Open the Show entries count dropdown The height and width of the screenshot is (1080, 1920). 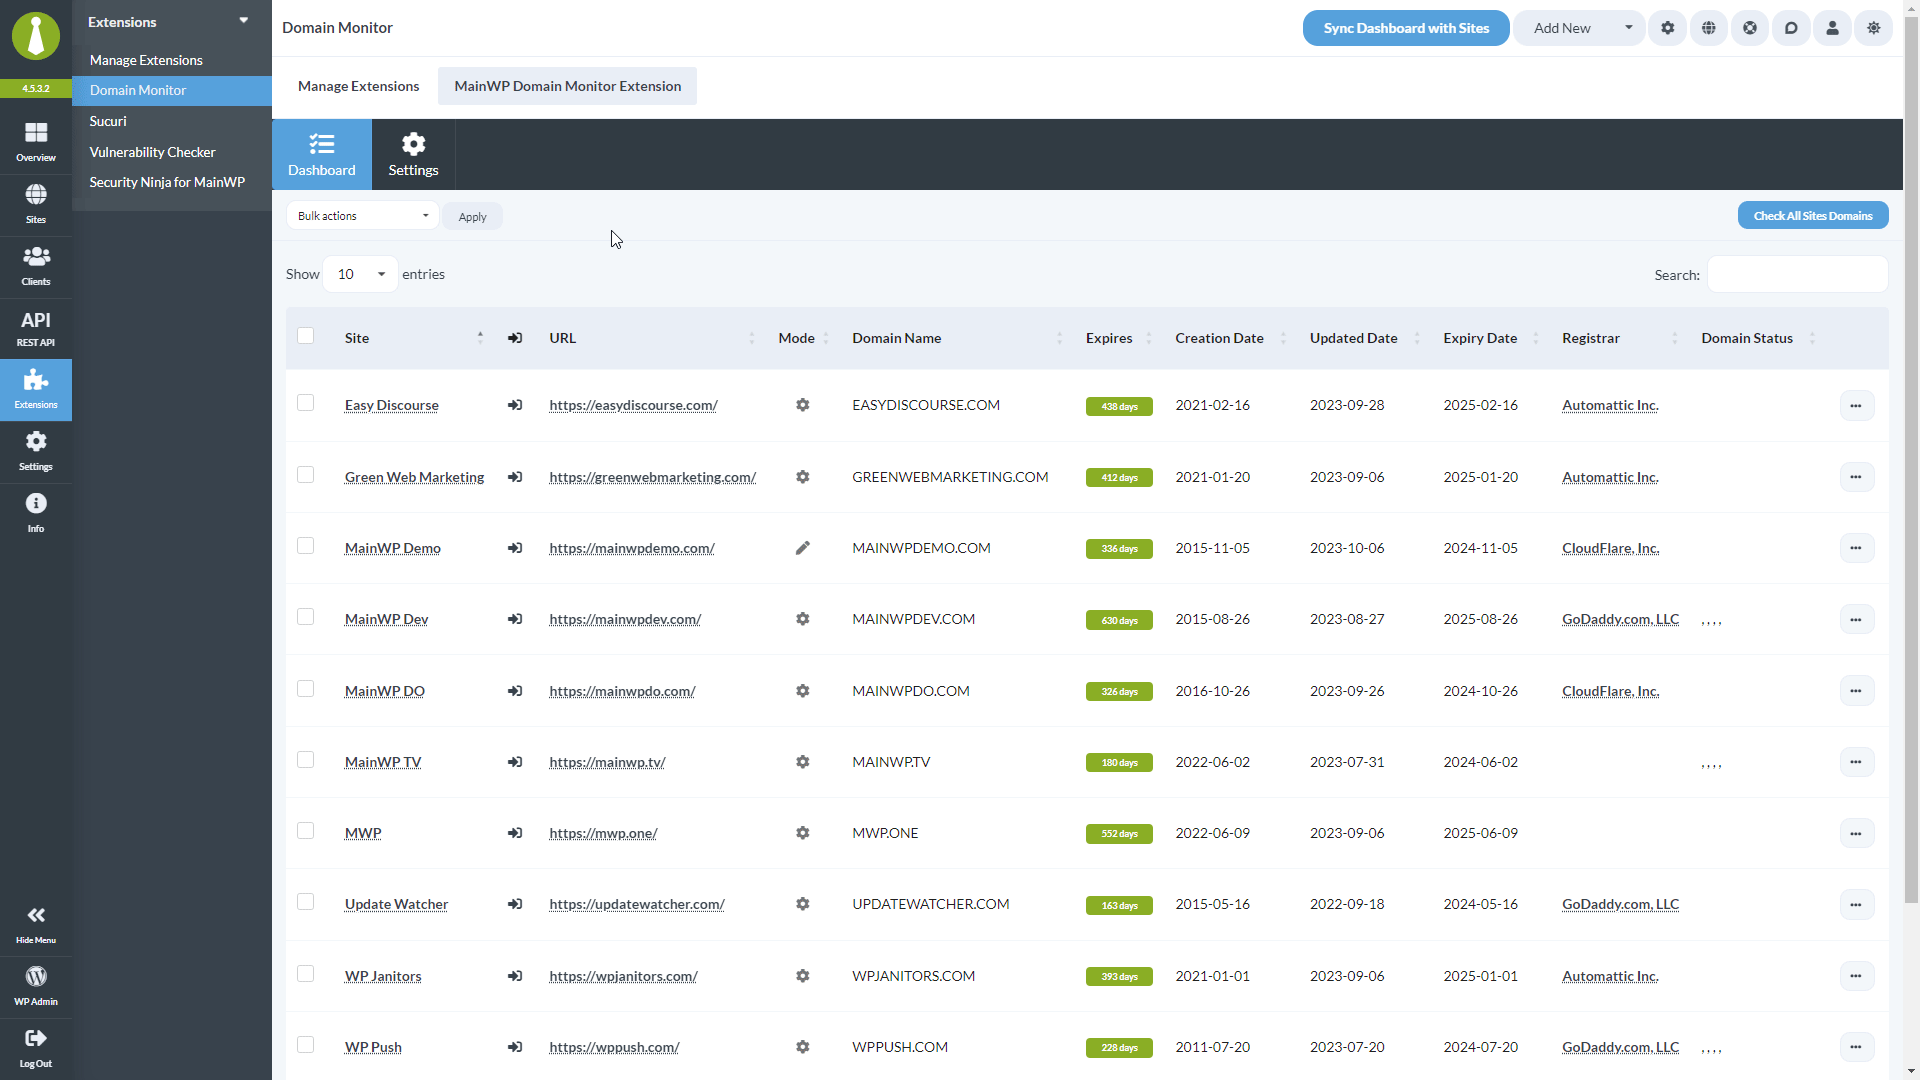click(360, 274)
